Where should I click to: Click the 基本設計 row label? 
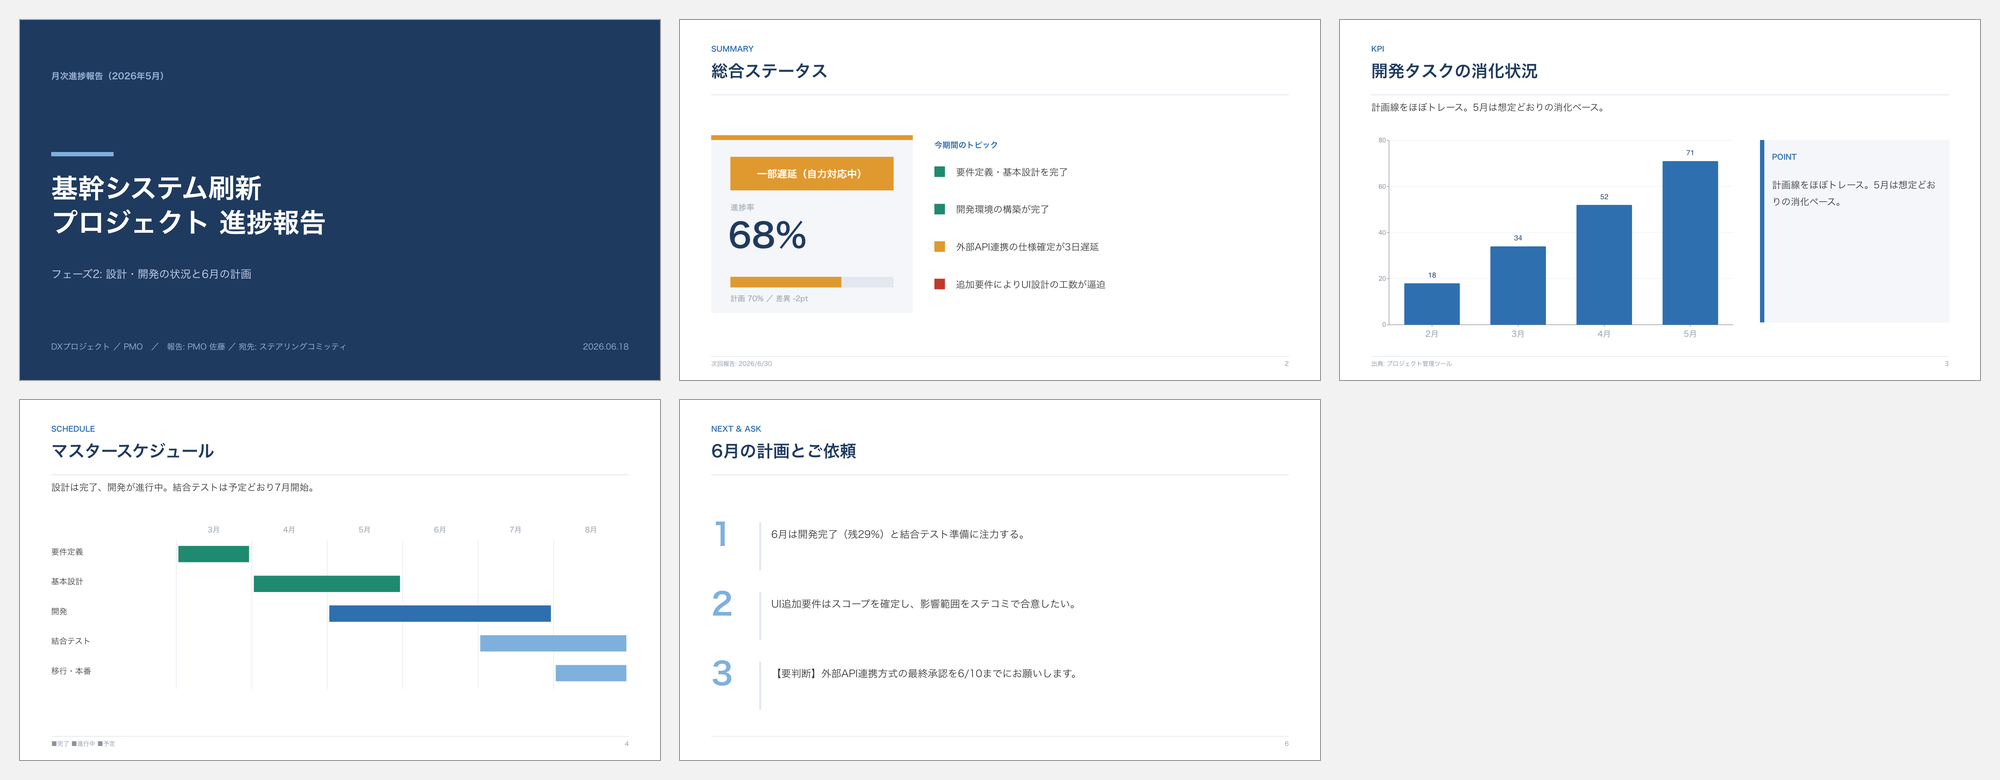(x=67, y=581)
